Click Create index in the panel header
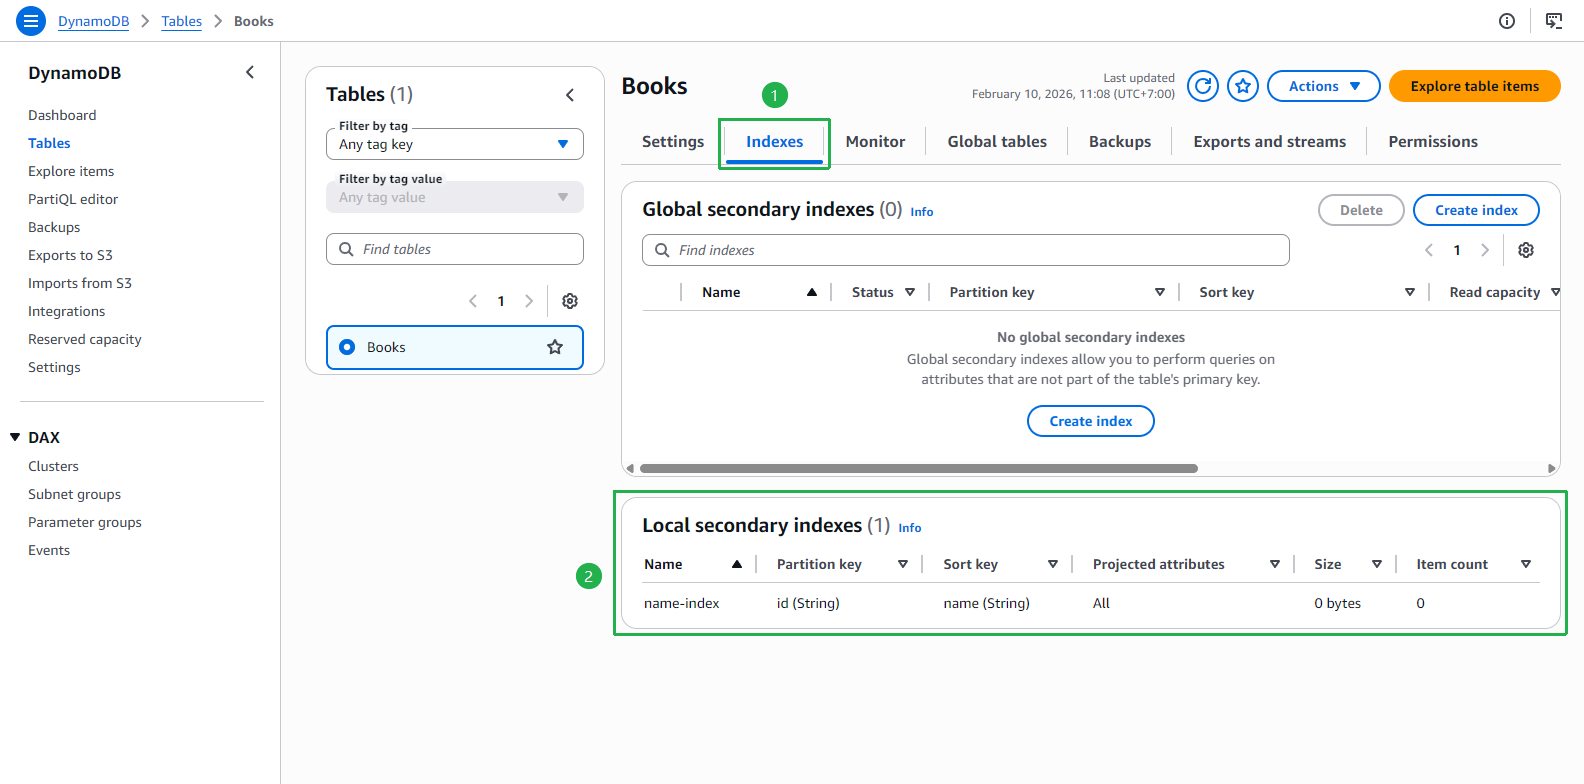 (x=1476, y=210)
